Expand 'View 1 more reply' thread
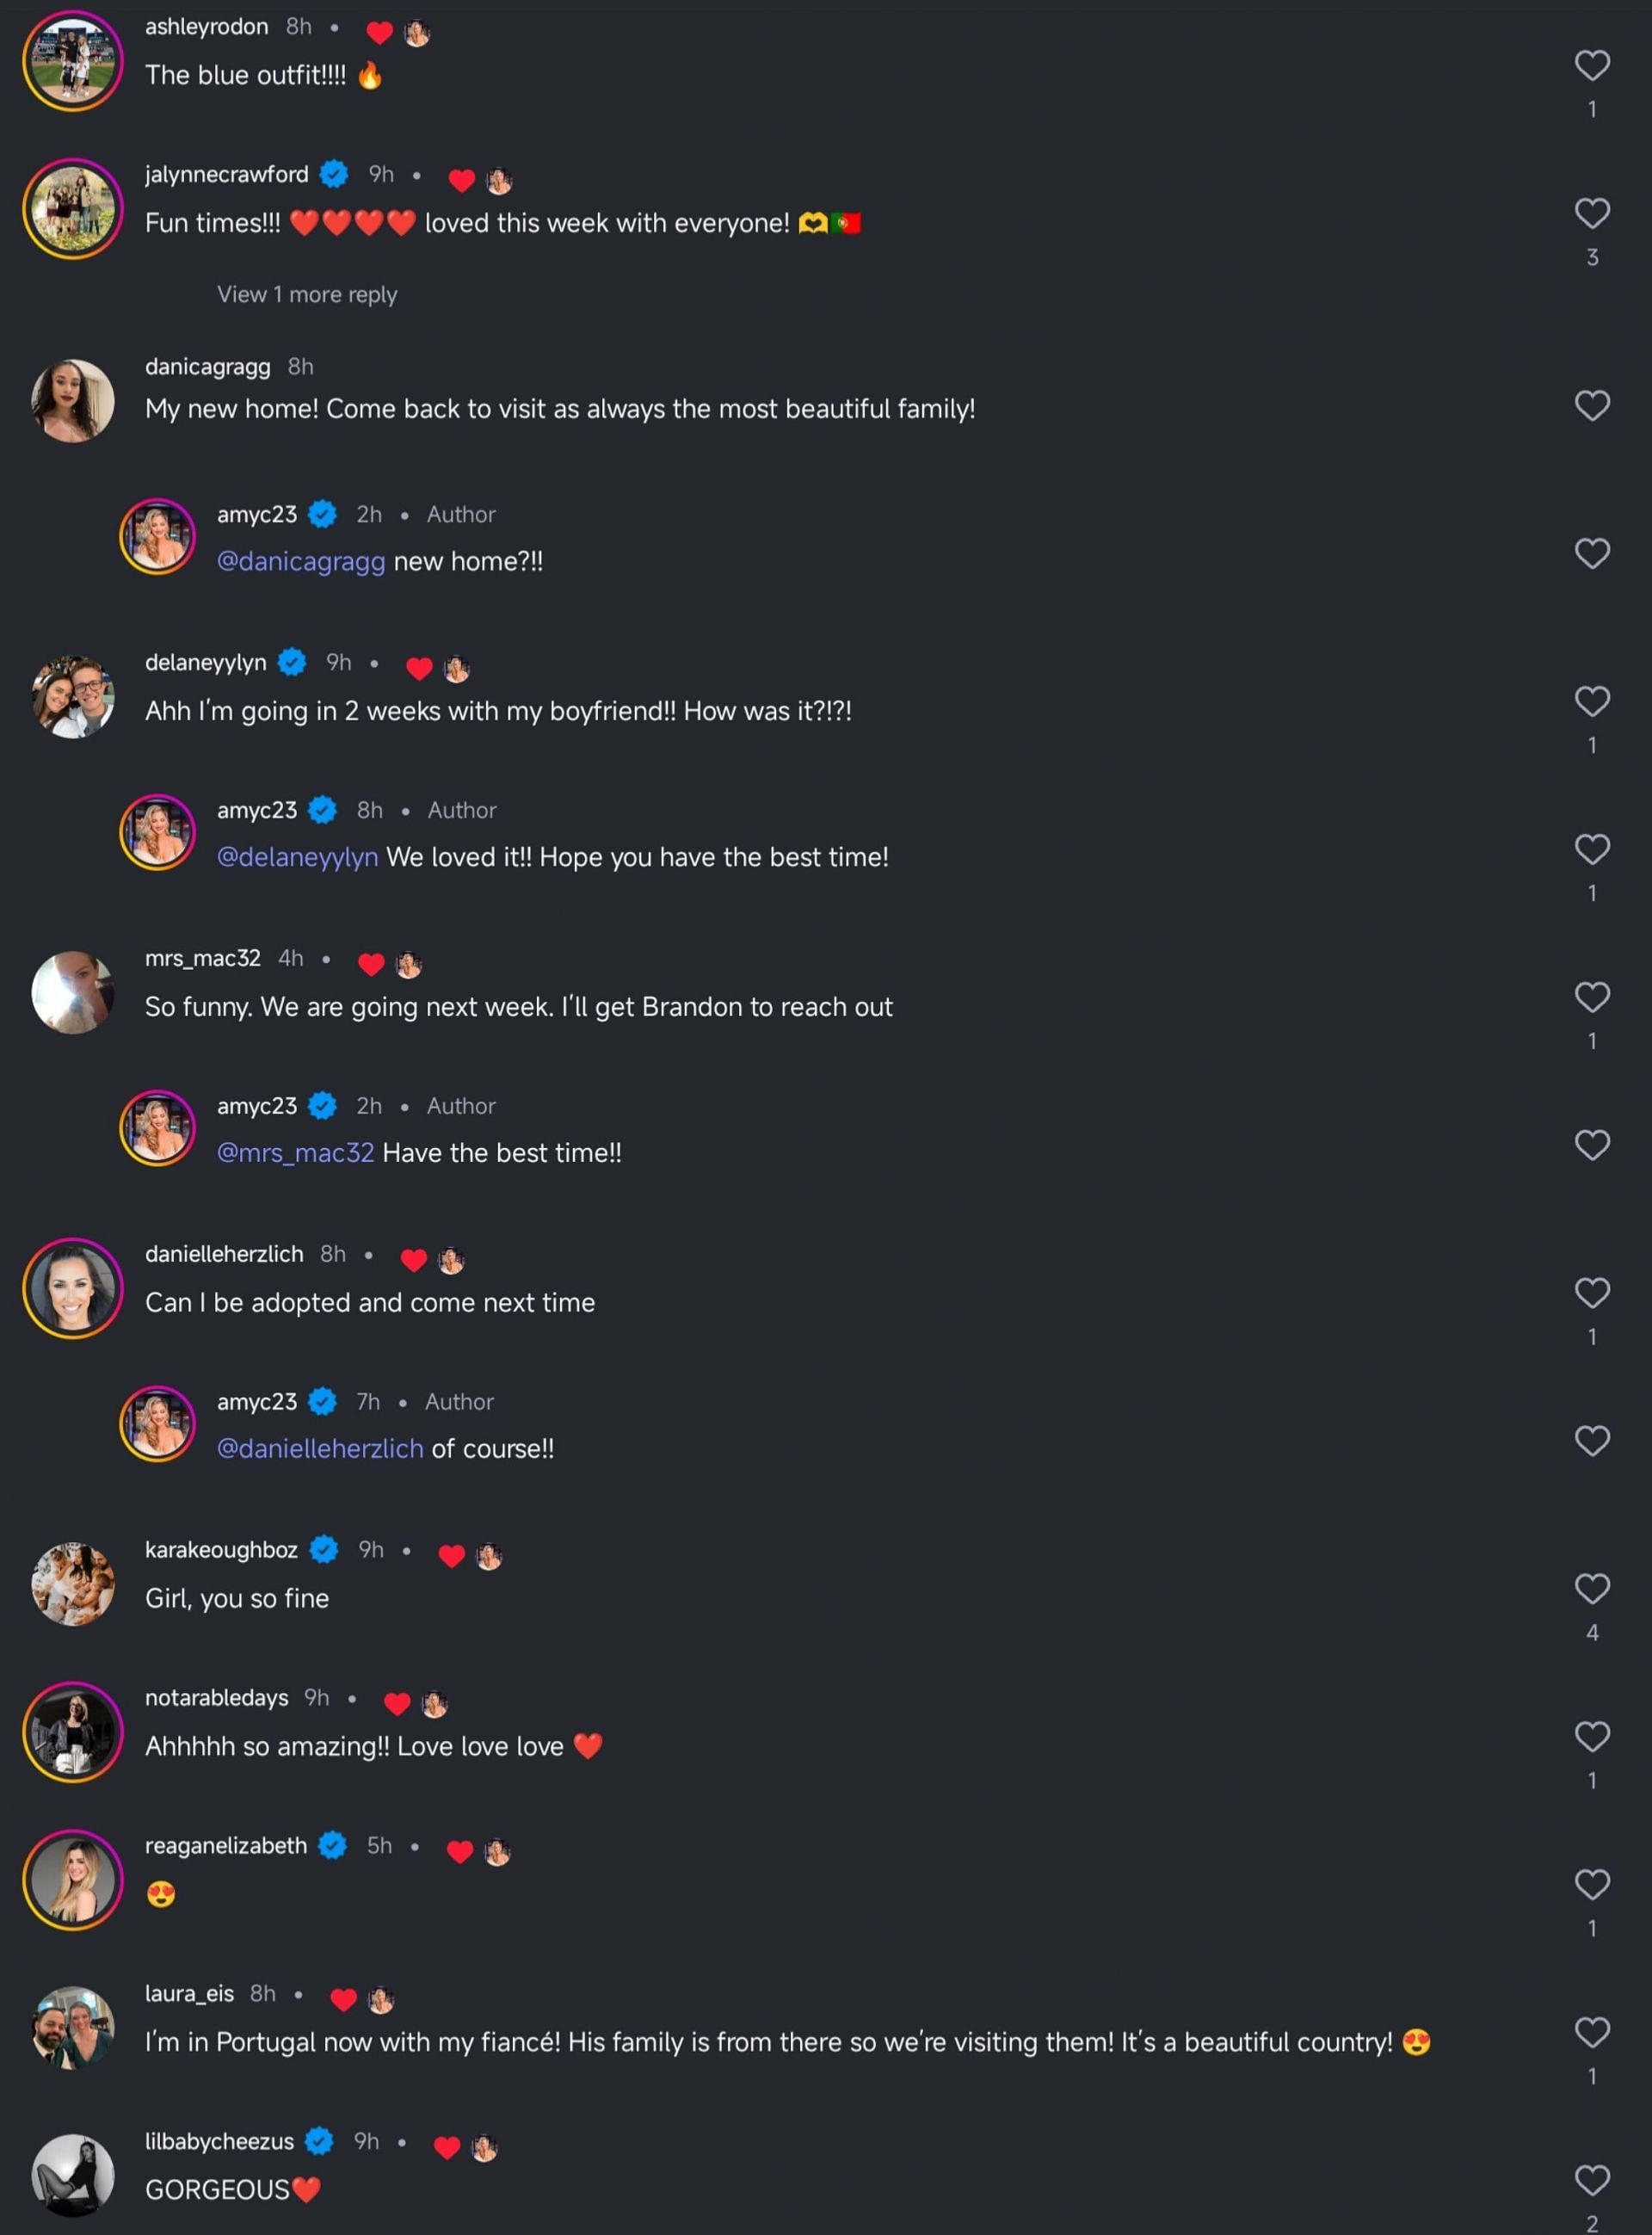The height and width of the screenshot is (2235, 1652). pos(307,295)
